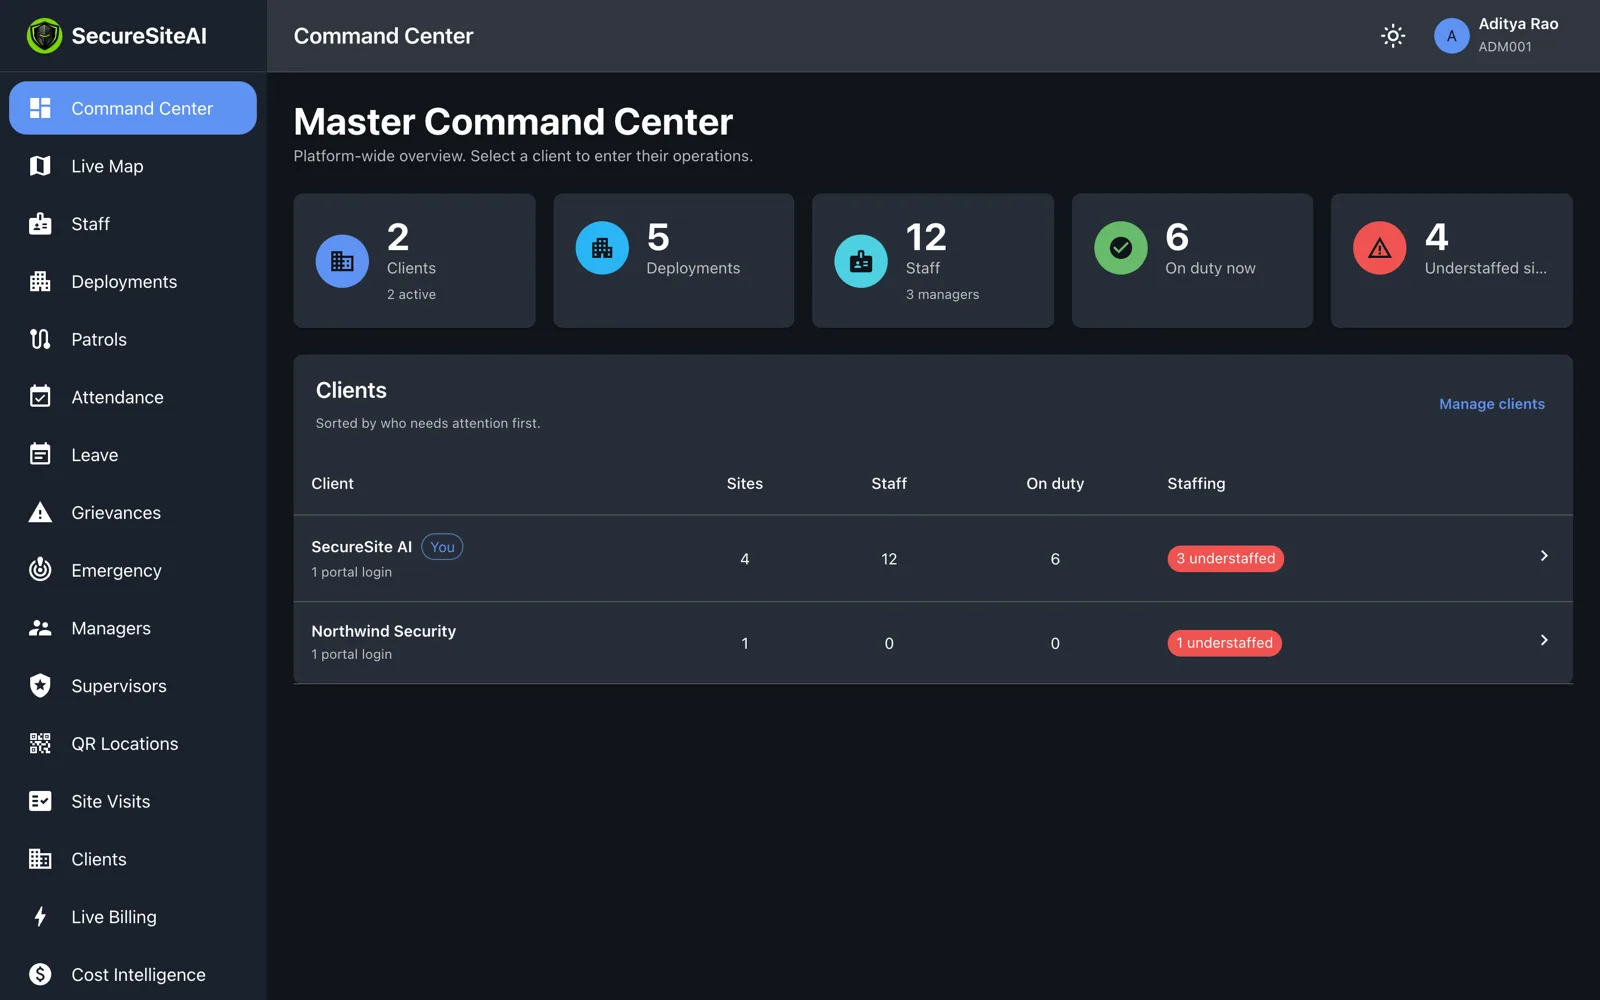The width and height of the screenshot is (1600, 1000).
Task: Open Command Center in the sidebar
Action: [133, 108]
